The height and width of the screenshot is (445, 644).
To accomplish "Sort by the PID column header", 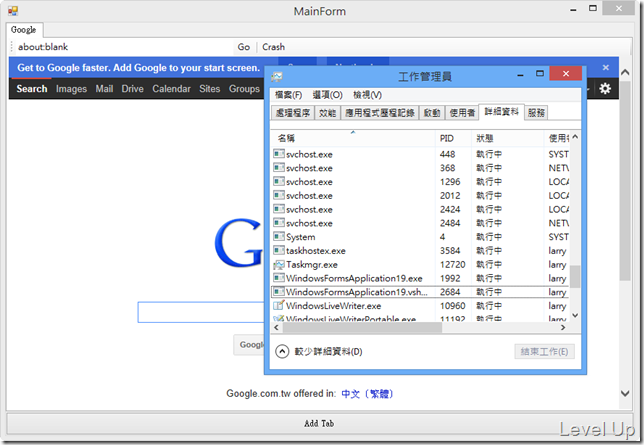I will click(x=453, y=138).
